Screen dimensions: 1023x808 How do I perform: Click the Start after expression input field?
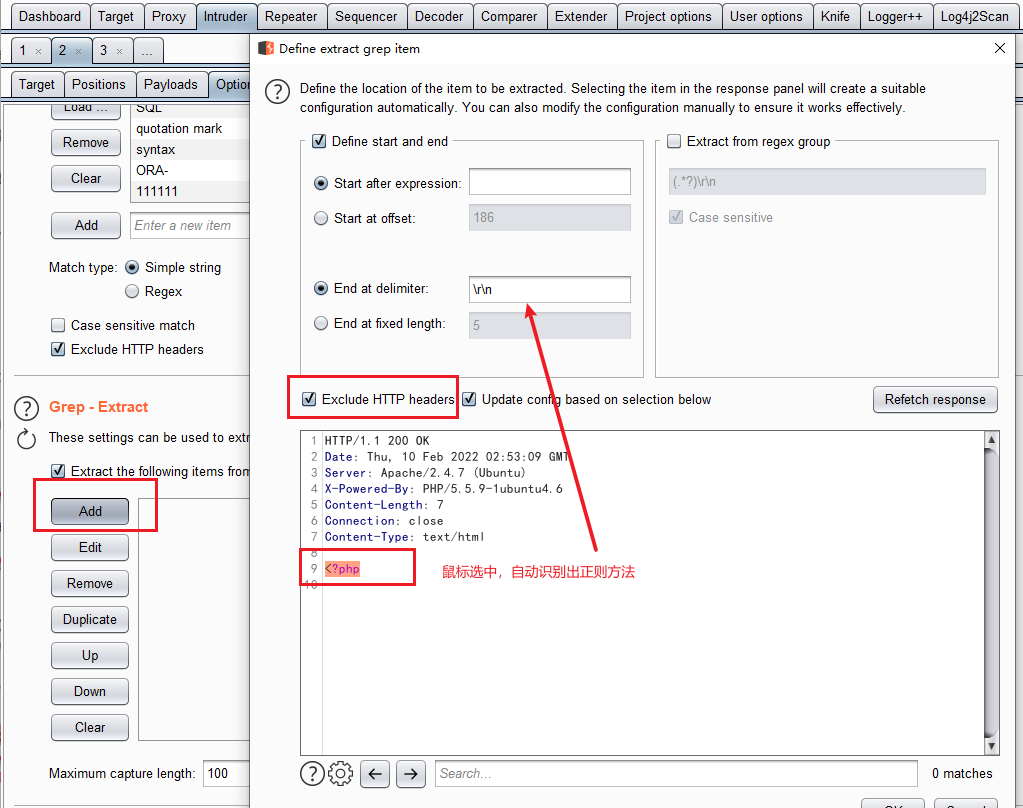(550, 181)
